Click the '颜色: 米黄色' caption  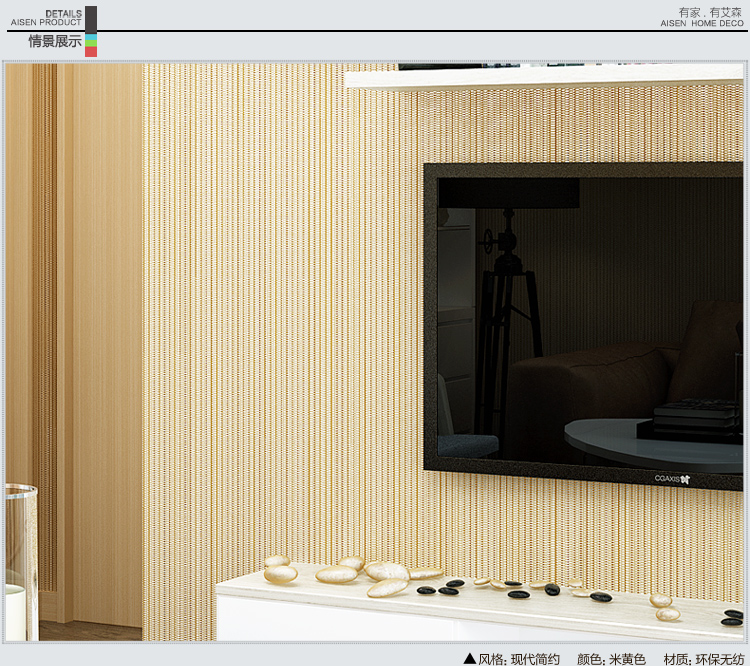pyautogui.click(x=611, y=659)
